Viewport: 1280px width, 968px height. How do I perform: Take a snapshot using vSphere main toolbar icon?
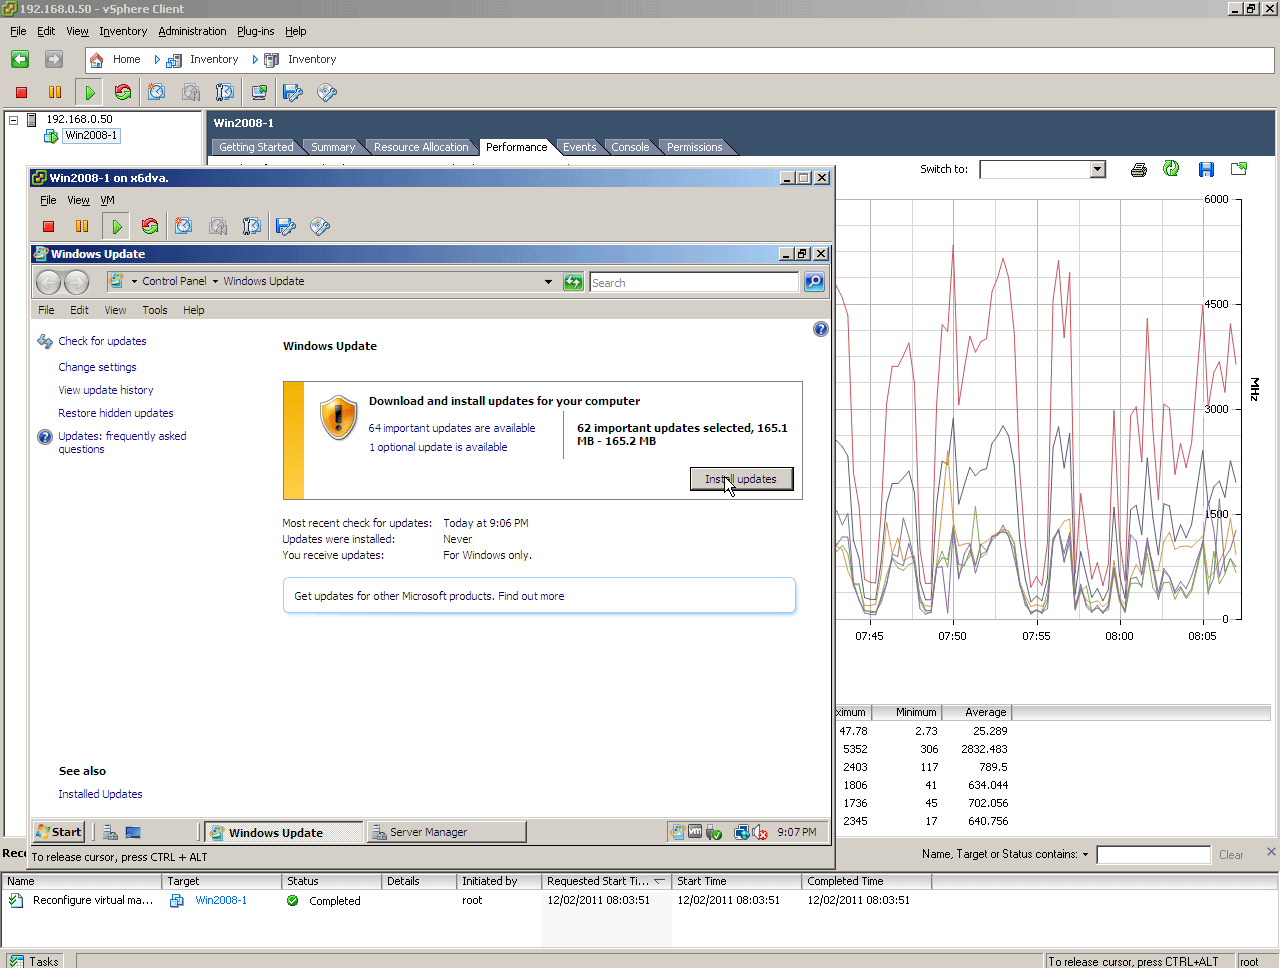pos(157,92)
